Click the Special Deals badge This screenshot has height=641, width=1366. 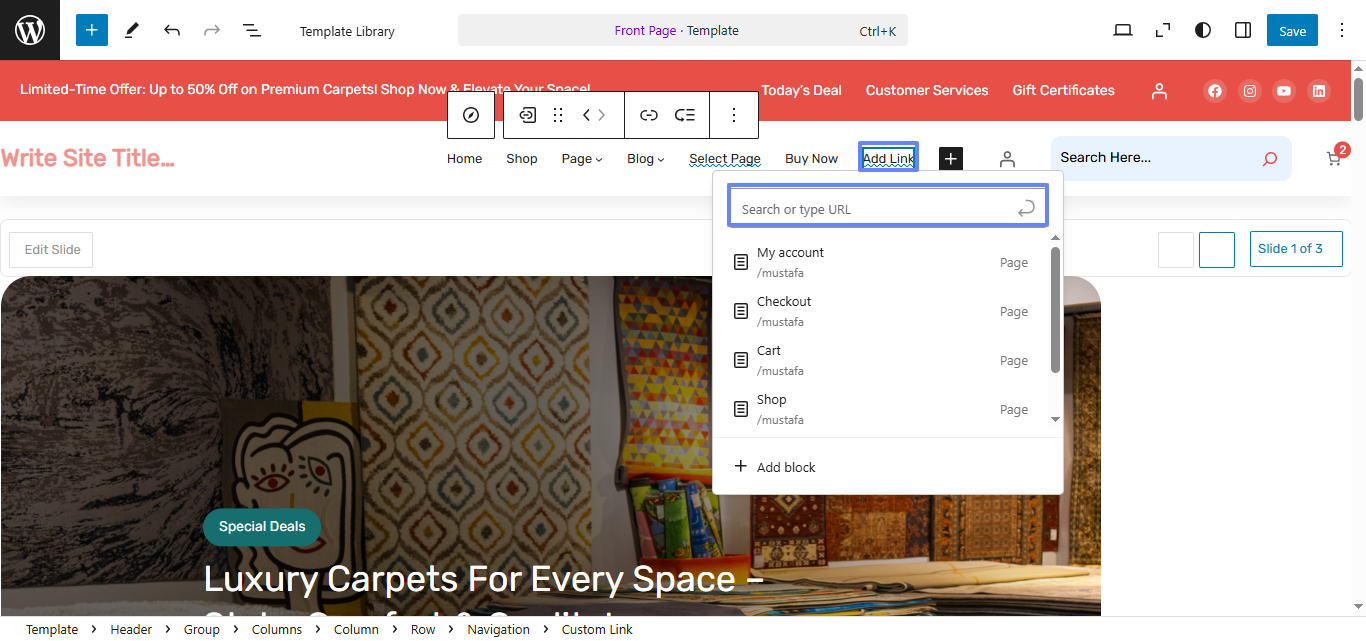[262, 527]
